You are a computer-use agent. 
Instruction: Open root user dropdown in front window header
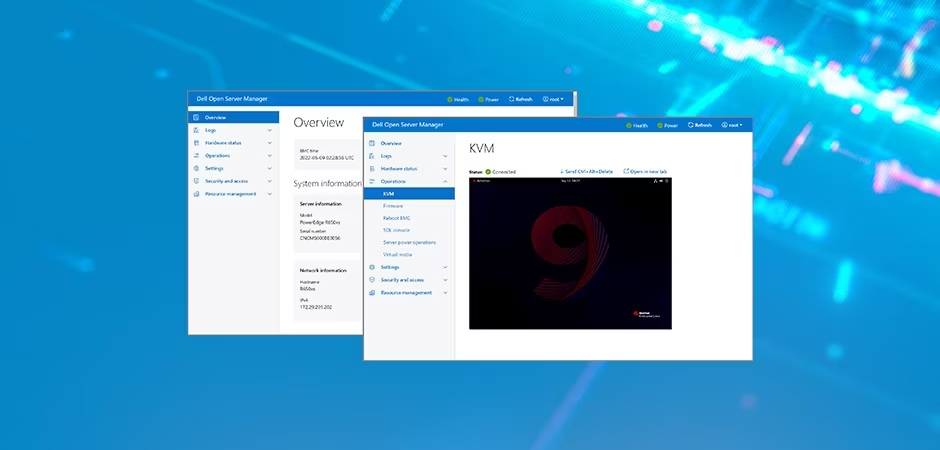[x=732, y=125]
